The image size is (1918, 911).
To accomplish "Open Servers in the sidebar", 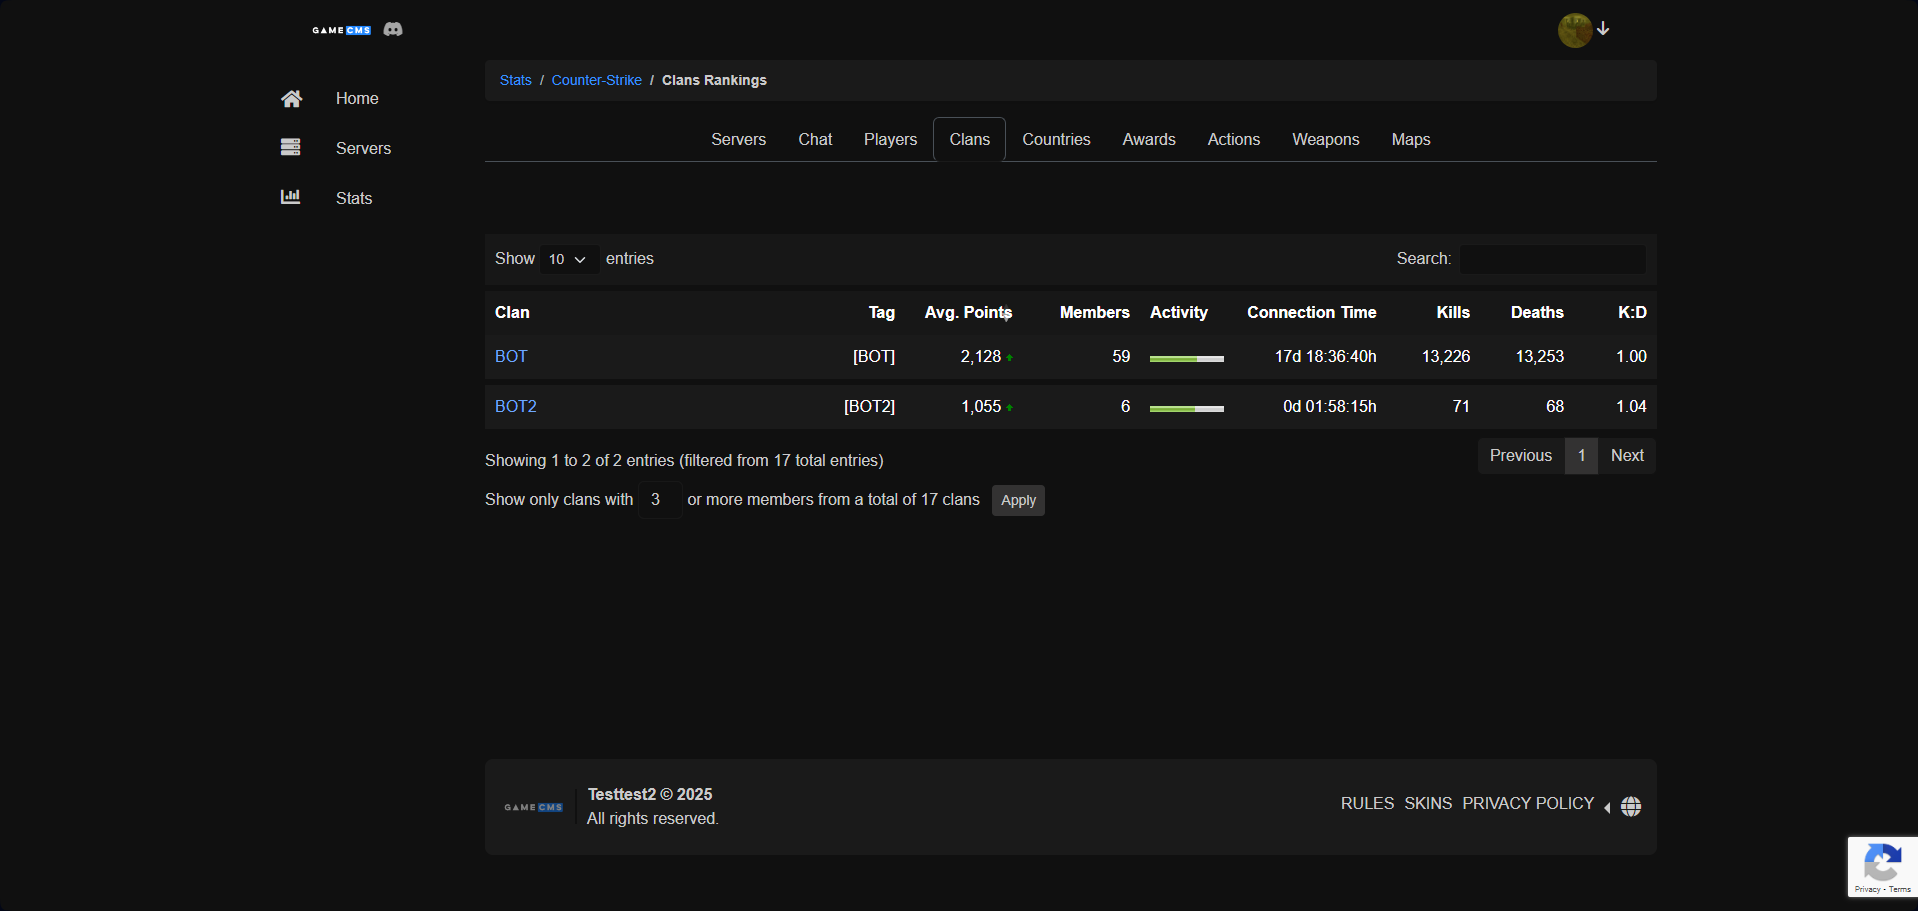I will coord(363,148).
